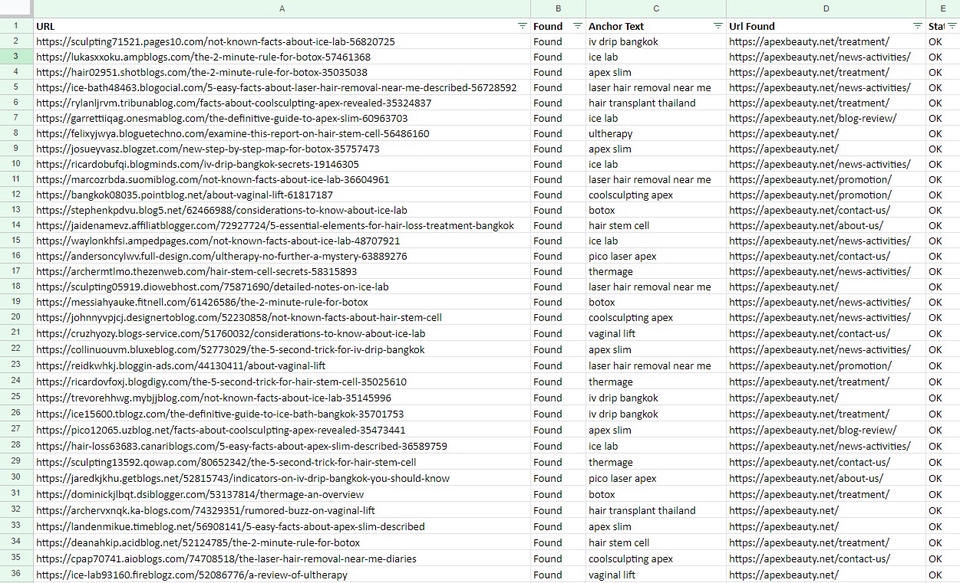The image size is (960, 583).
Task: Click the Anchor Text header cell
Action: point(656,26)
